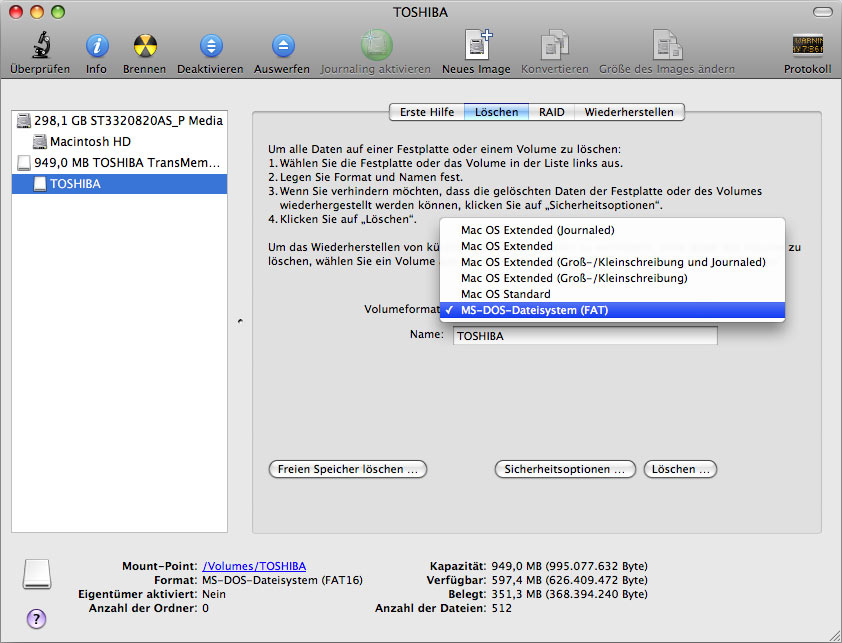
Task: Open the /Volumes/TOSHIBA mount point link
Action: tap(254, 566)
